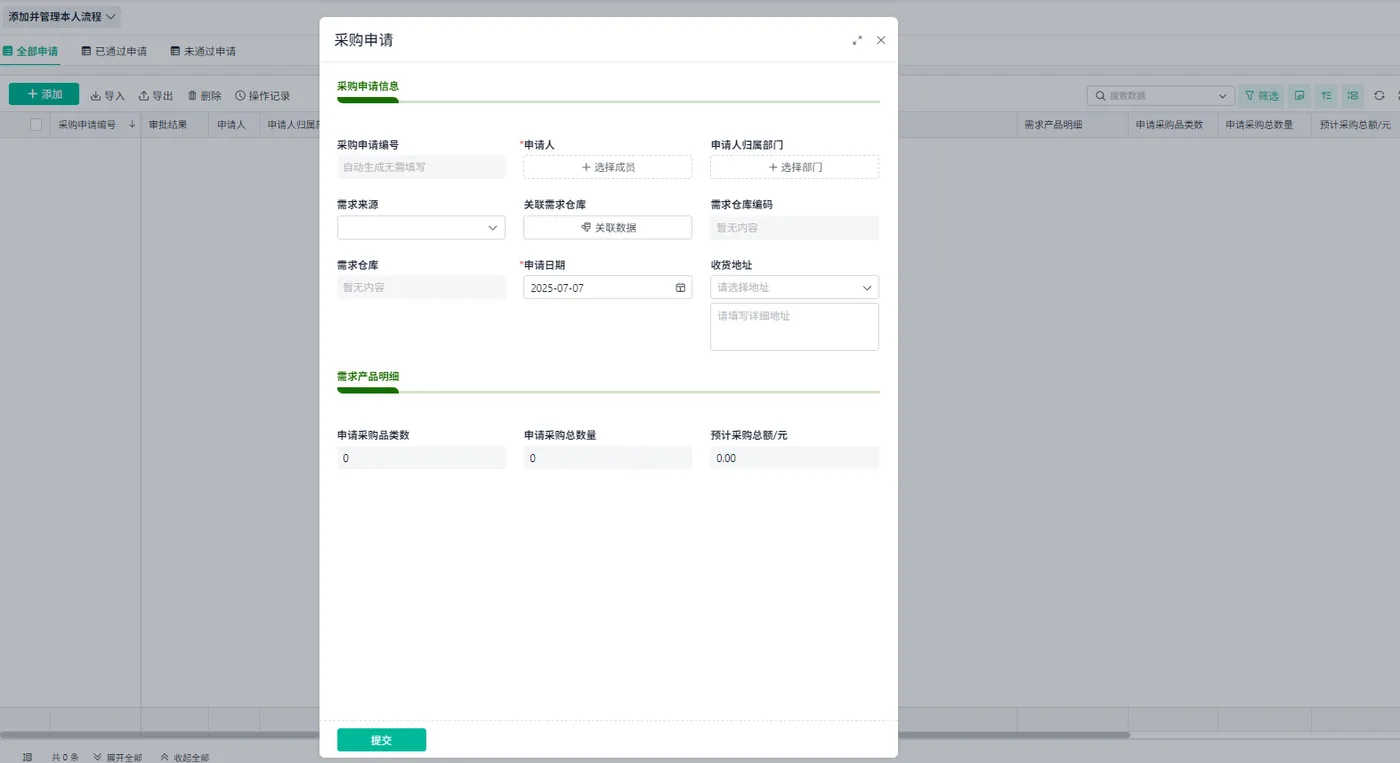
Task: Tick the select-all checkbox in table header
Action: (x=36, y=125)
